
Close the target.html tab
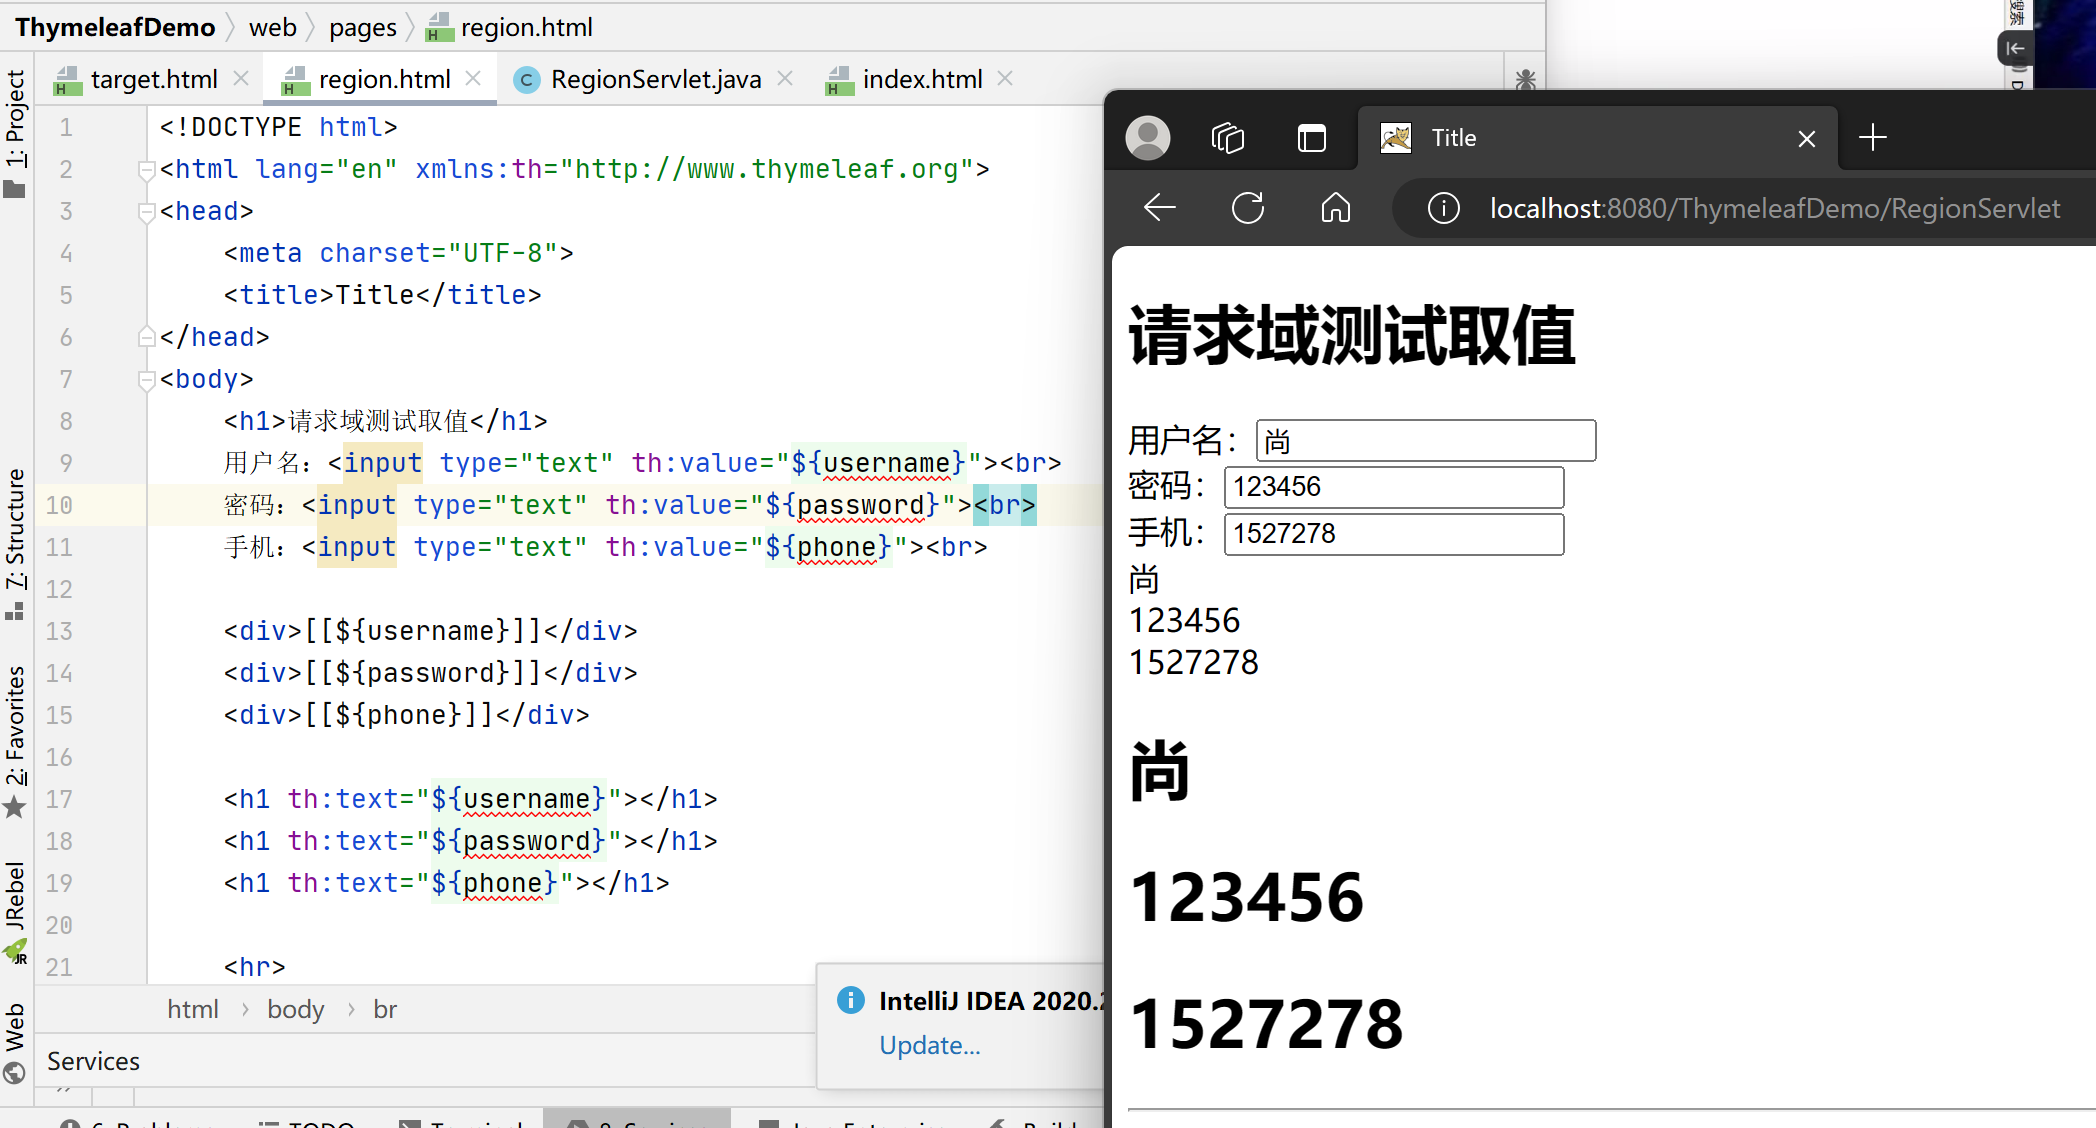pyautogui.click(x=241, y=78)
